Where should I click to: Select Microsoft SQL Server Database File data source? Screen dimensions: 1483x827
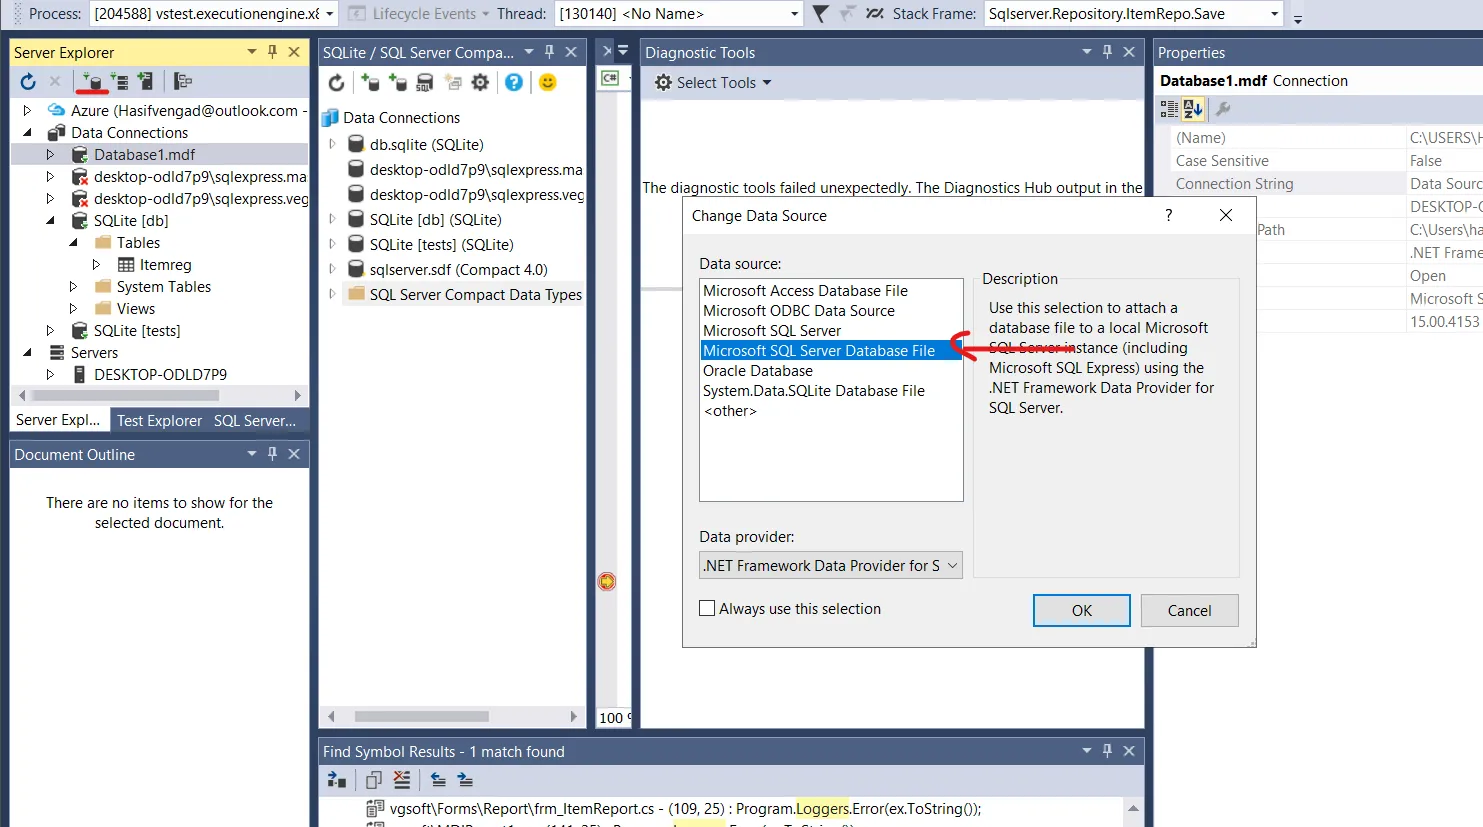[x=831, y=351]
